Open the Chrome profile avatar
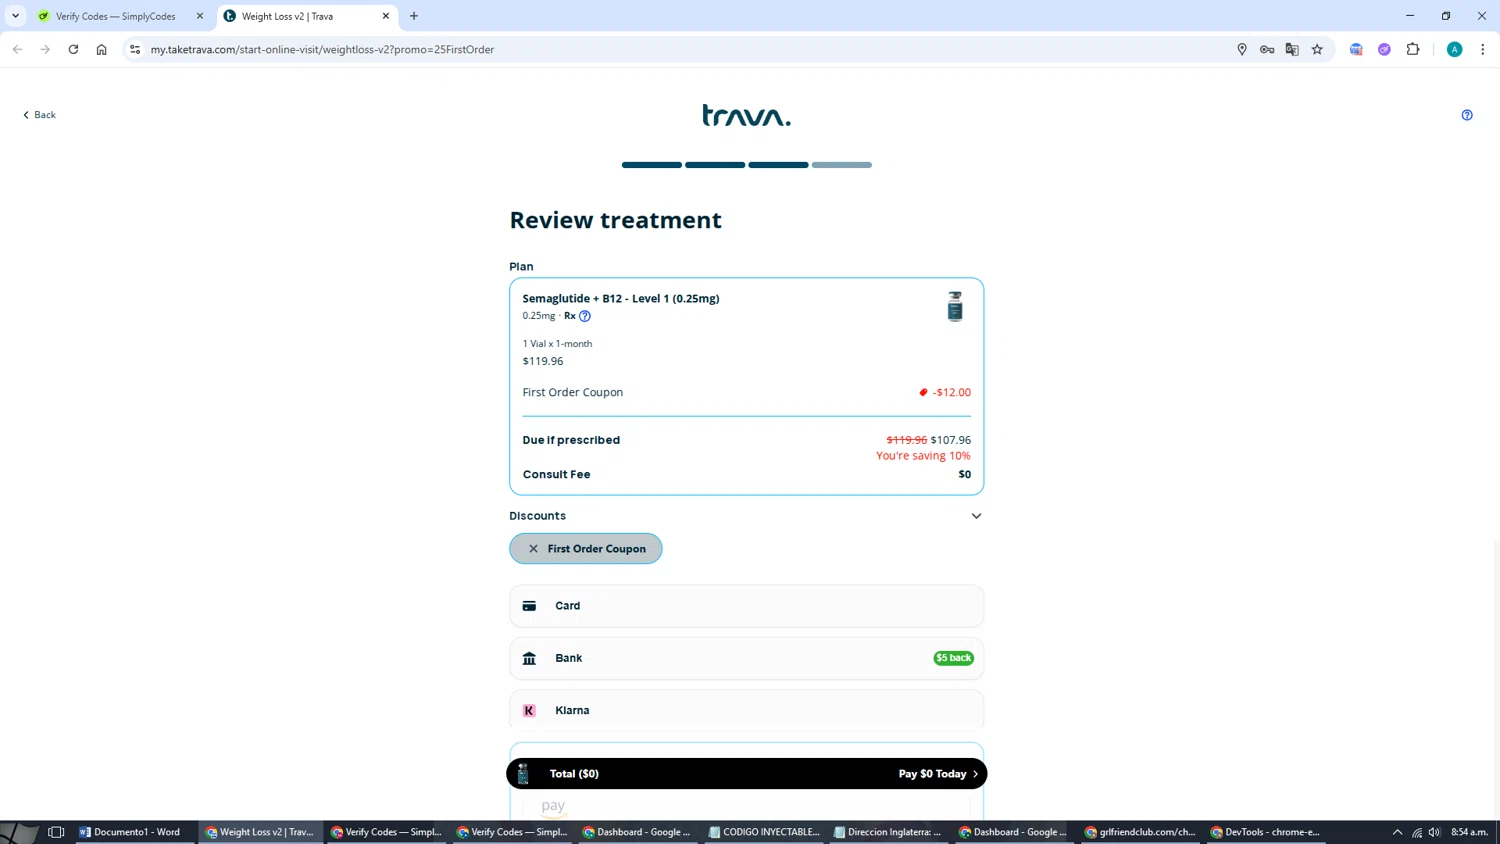The image size is (1500, 844). pyautogui.click(x=1455, y=49)
